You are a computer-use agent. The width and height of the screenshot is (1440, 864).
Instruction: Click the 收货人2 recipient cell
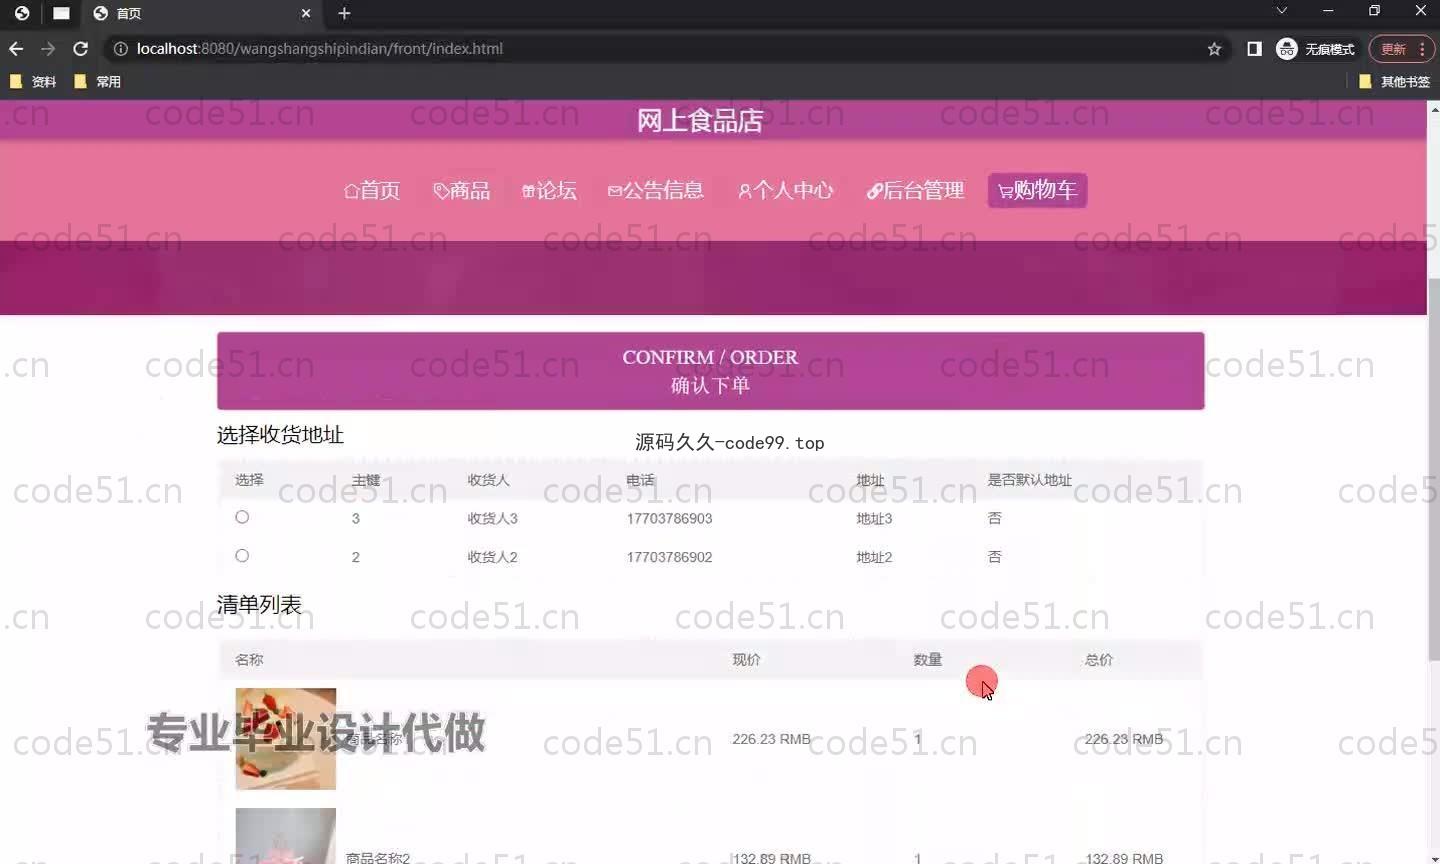pos(492,557)
